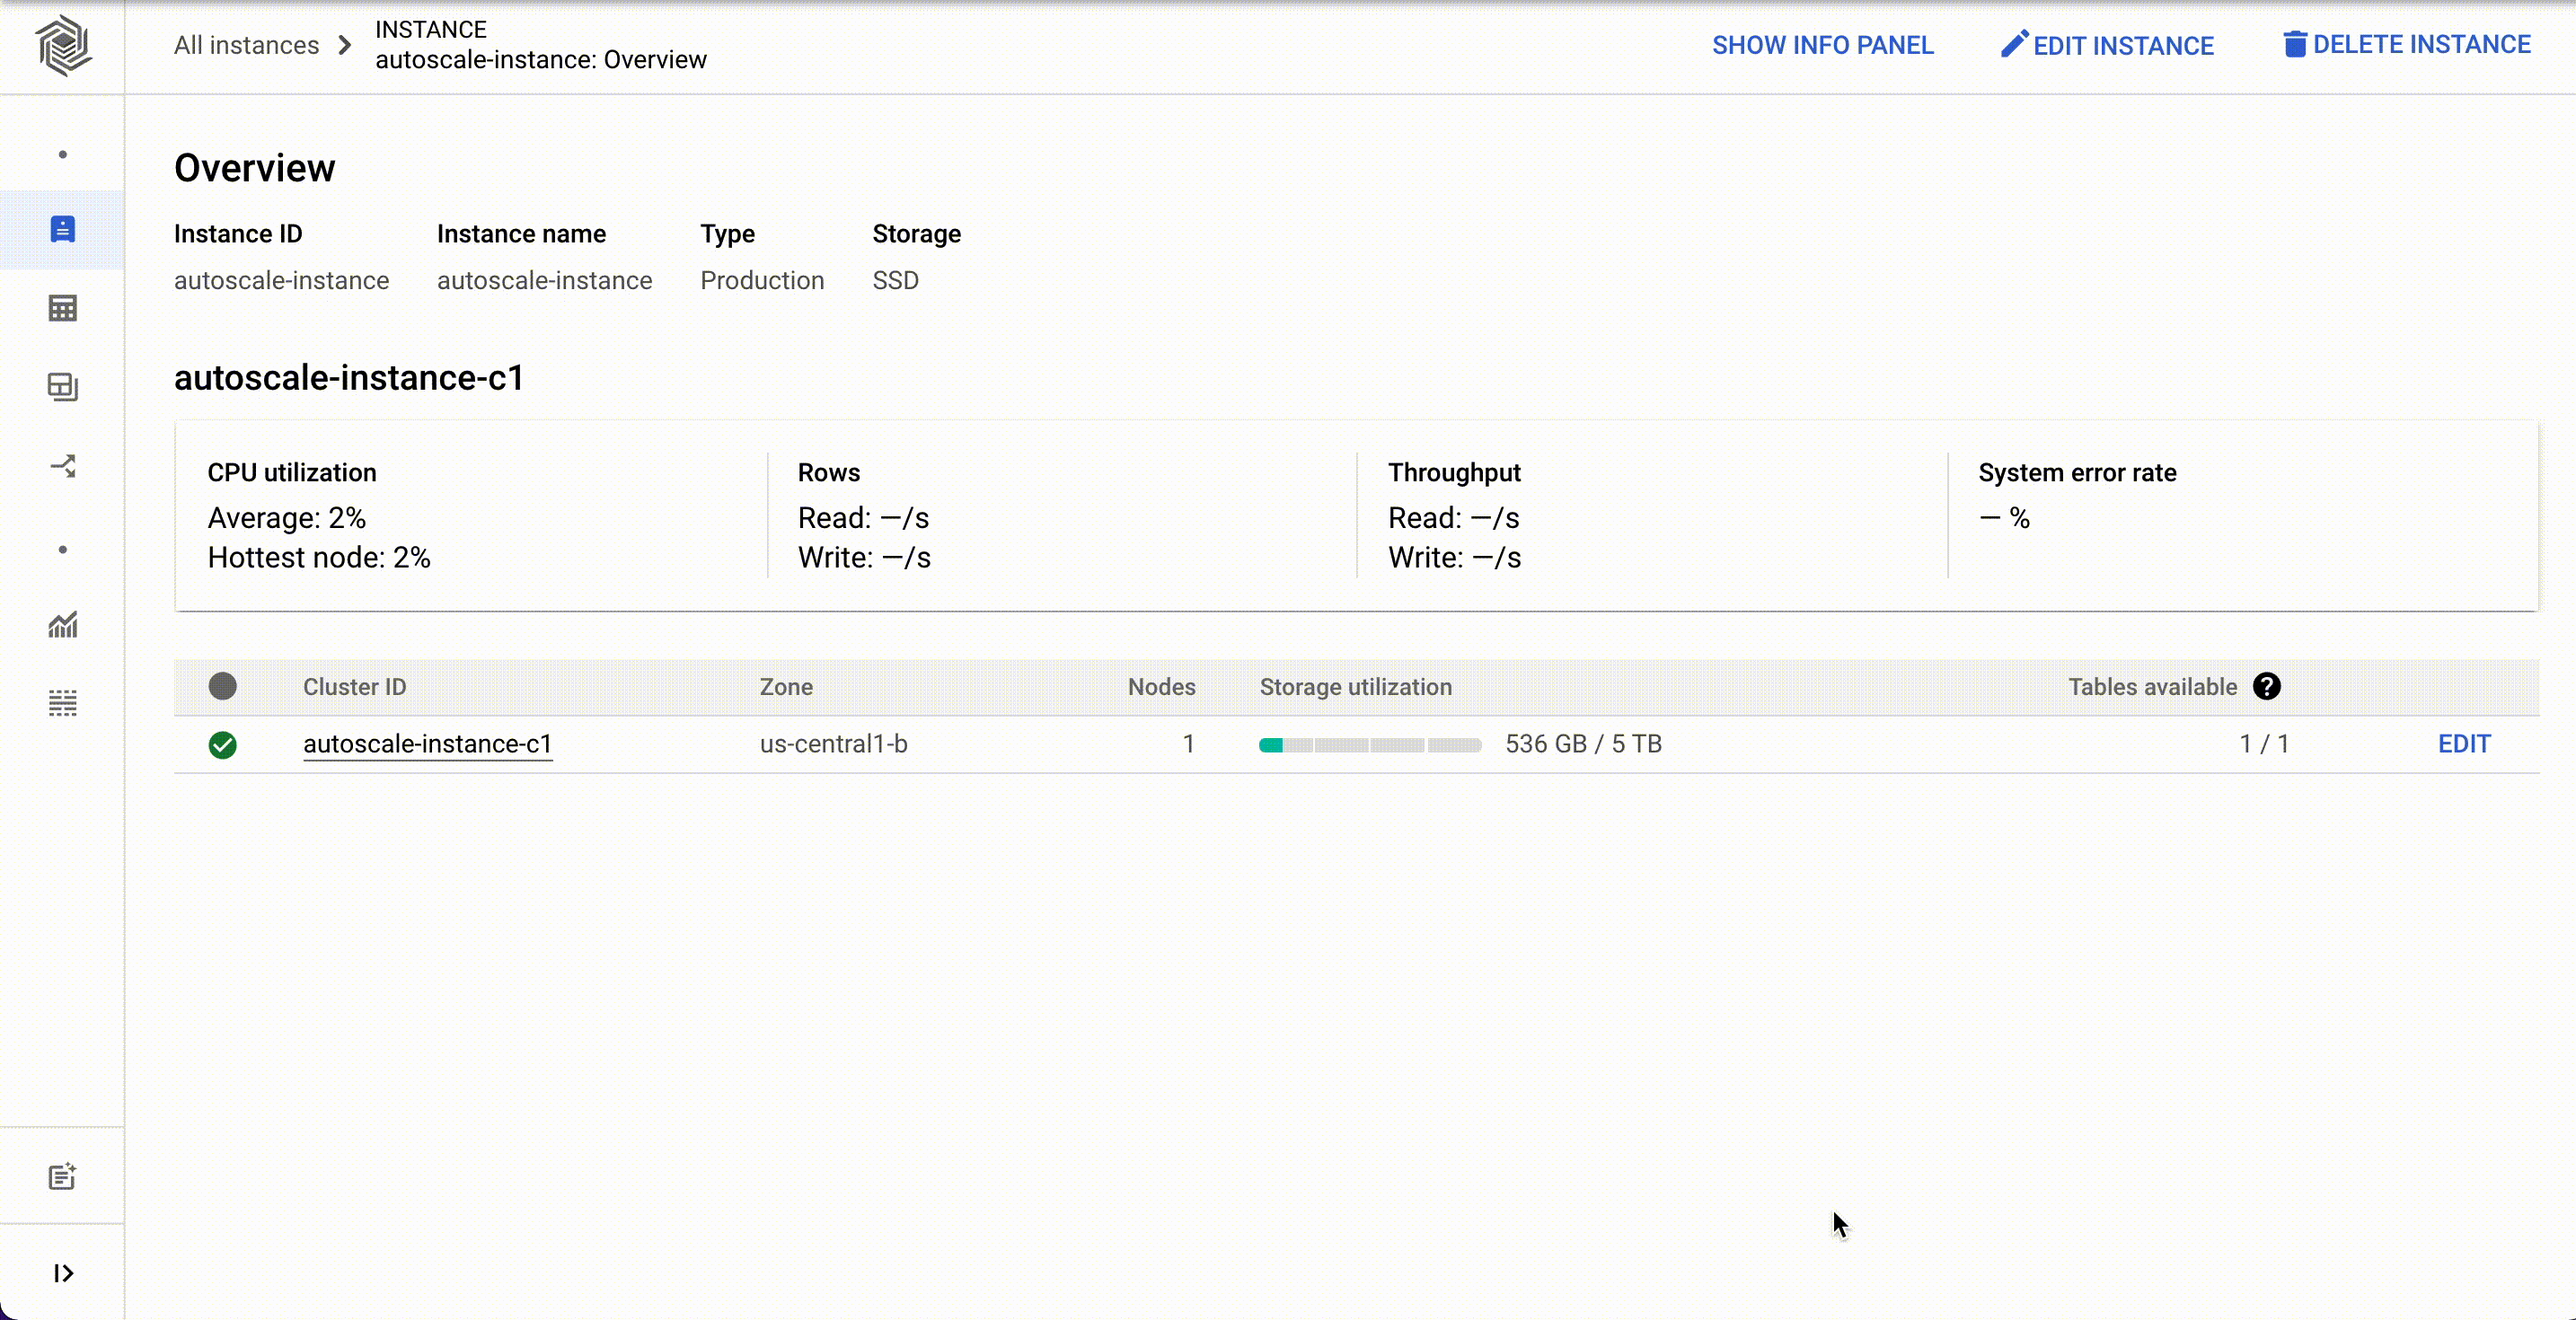The image size is (2576, 1320).
Task: Click DELETE INSTANCE button
Action: click(x=2408, y=46)
